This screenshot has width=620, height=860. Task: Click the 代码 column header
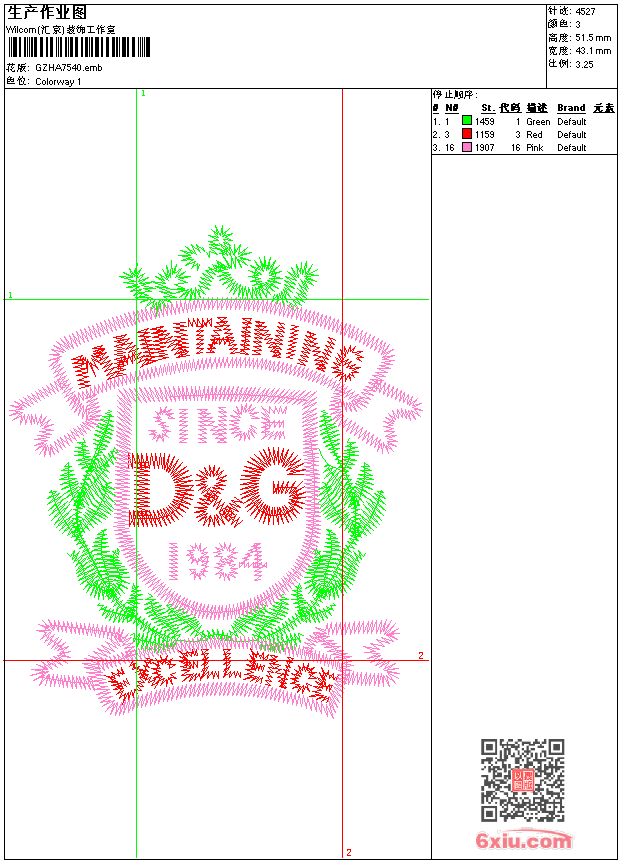click(x=510, y=108)
